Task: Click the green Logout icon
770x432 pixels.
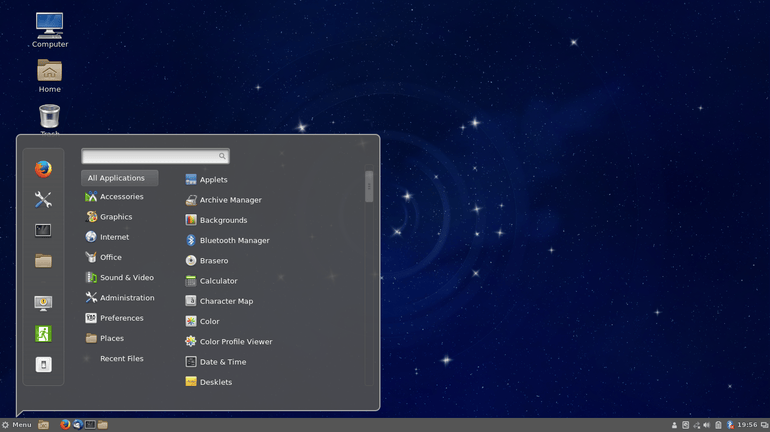Action: tap(43, 334)
